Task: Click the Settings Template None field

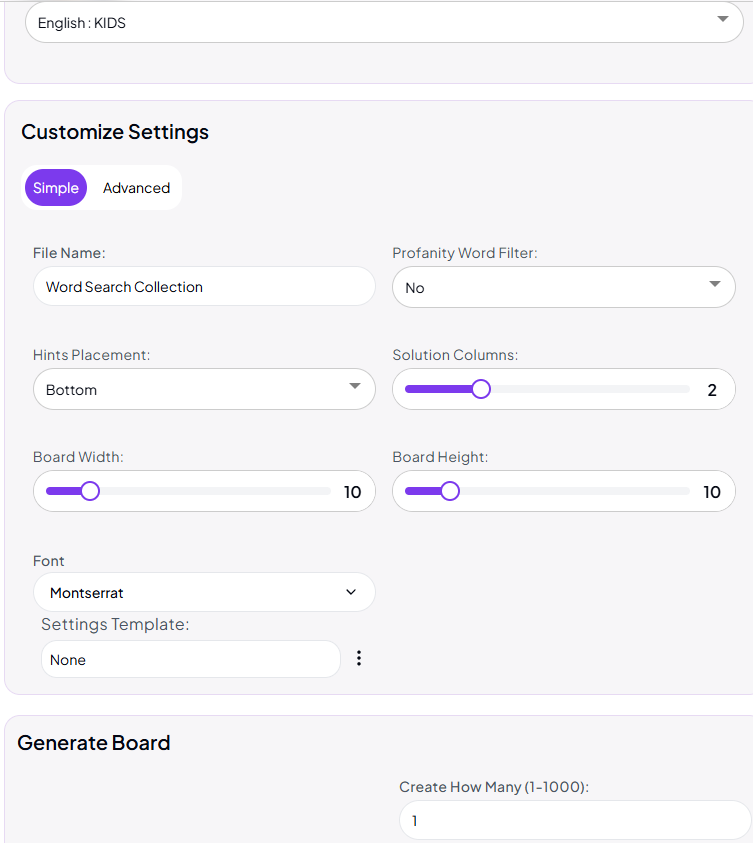Action: click(191, 659)
